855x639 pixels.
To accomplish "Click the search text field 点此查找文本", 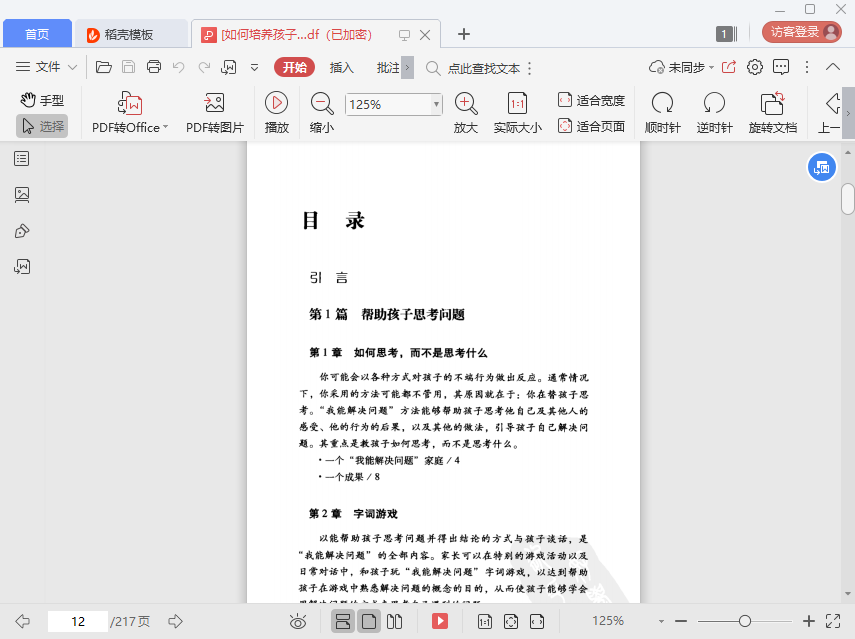I will click(484, 68).
